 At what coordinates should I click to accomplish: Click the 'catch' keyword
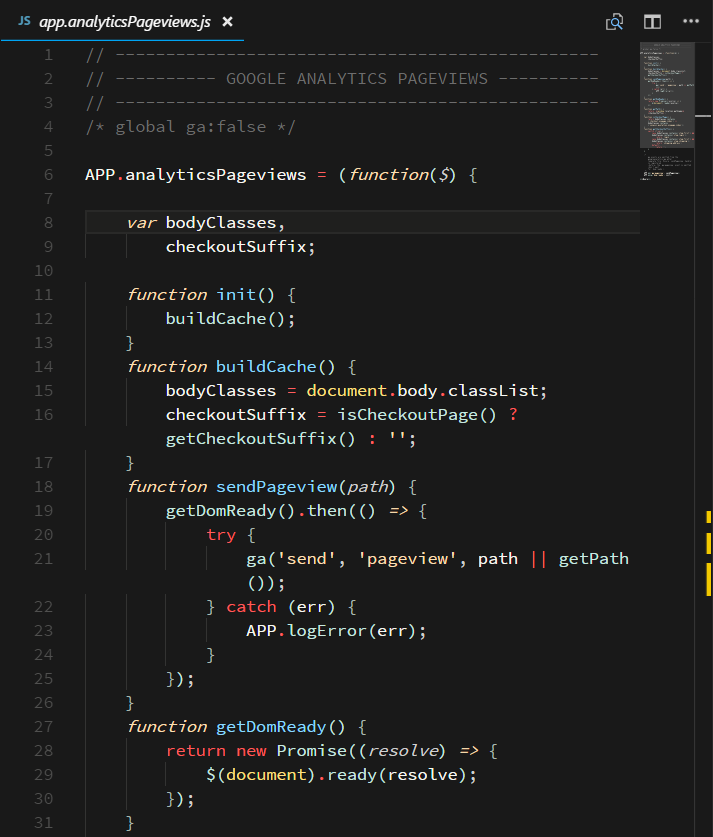tap(251, 607)
